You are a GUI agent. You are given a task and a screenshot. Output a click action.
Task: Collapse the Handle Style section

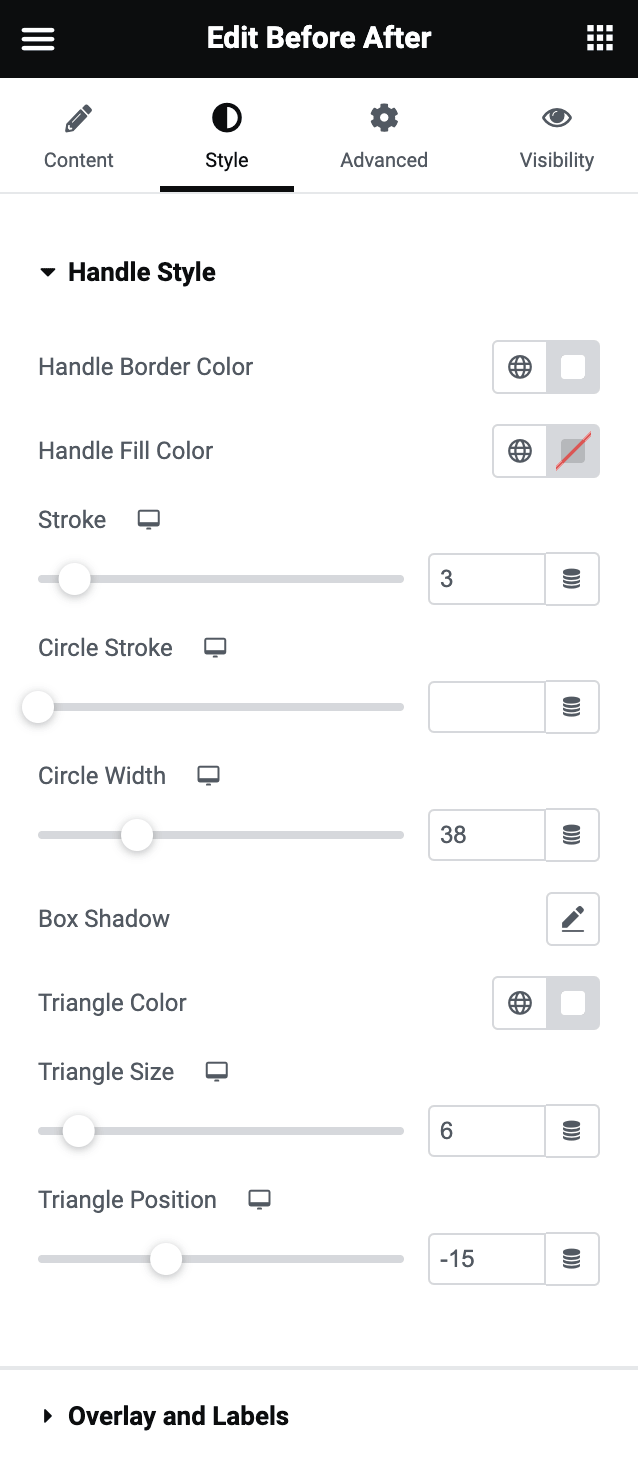point(127,273)
